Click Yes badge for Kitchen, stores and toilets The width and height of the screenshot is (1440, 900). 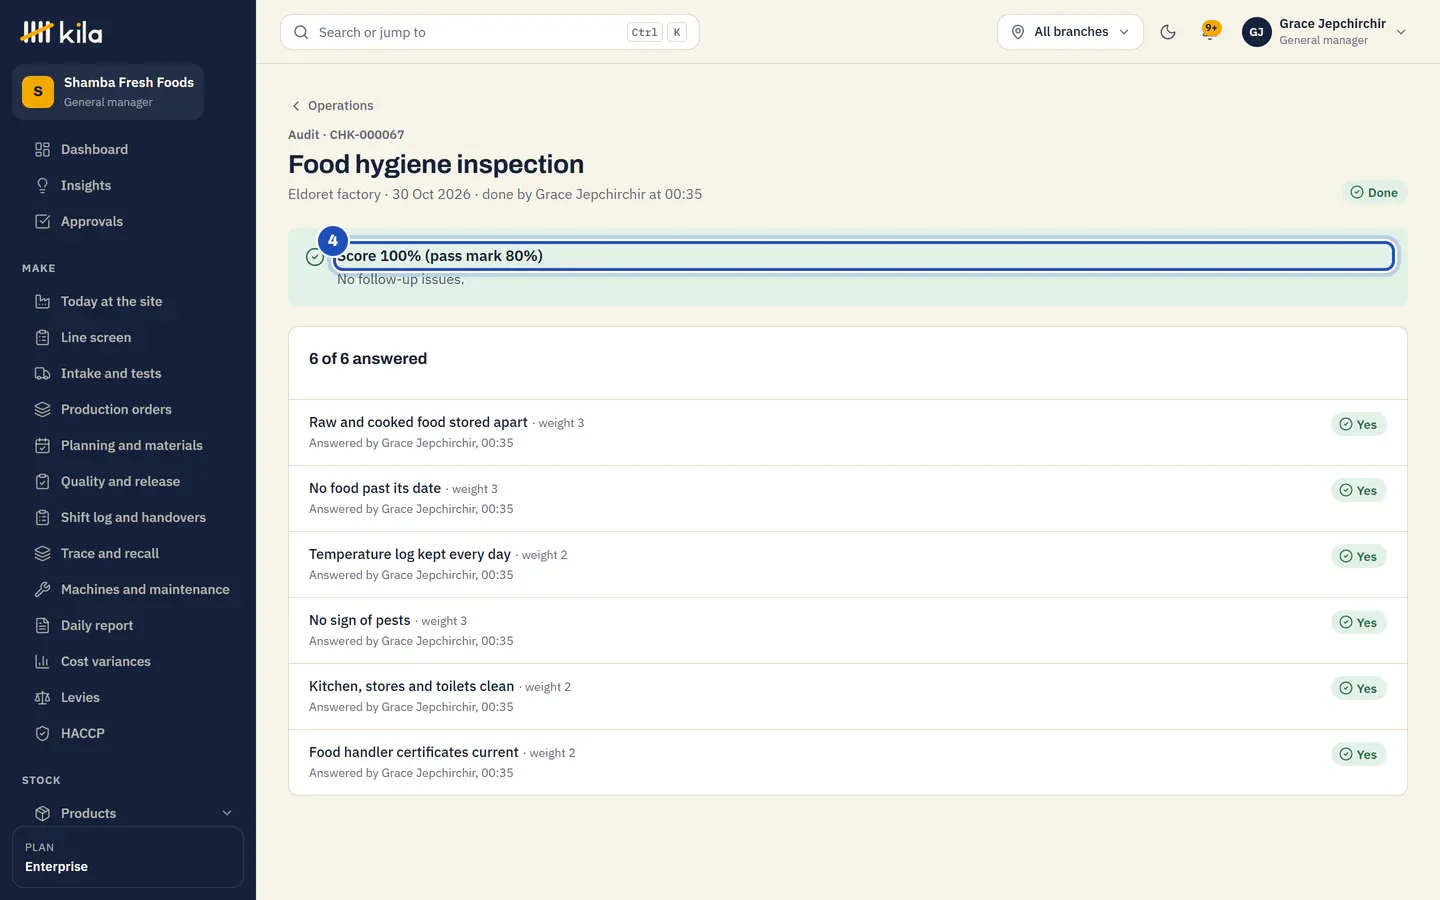(x=1358, y=689)
